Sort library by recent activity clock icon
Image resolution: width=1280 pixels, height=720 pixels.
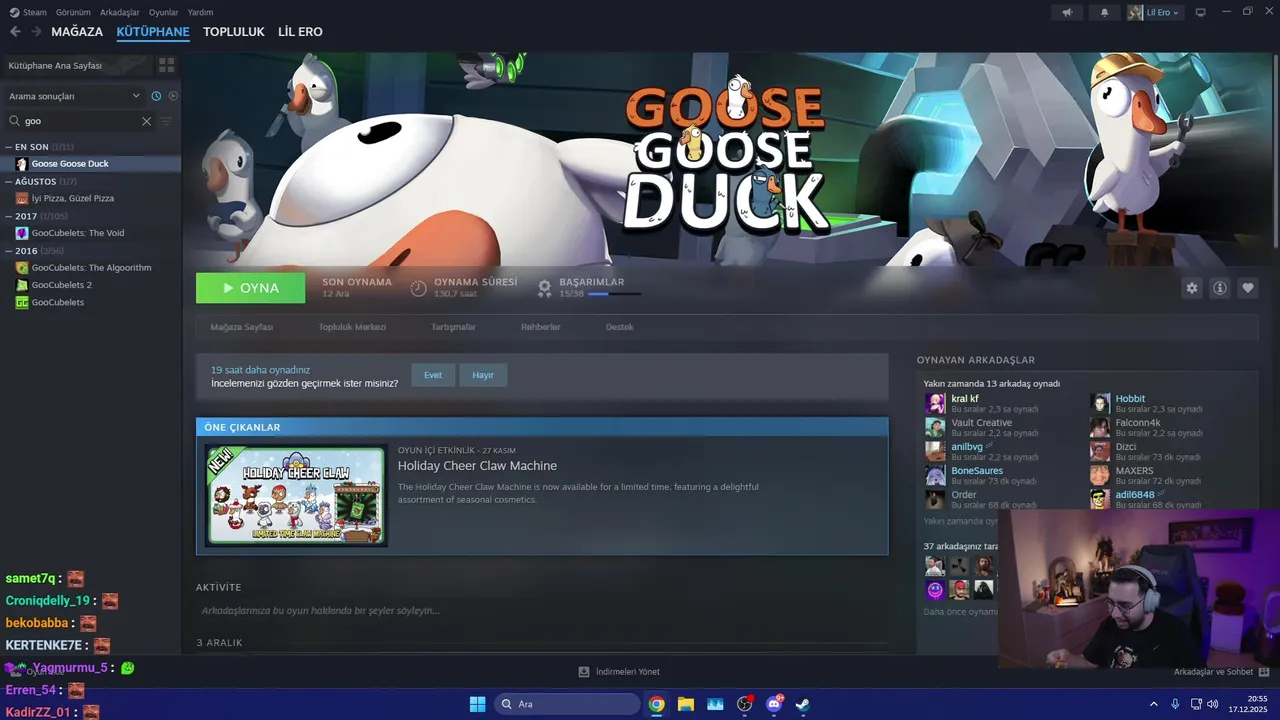(156, 96)
